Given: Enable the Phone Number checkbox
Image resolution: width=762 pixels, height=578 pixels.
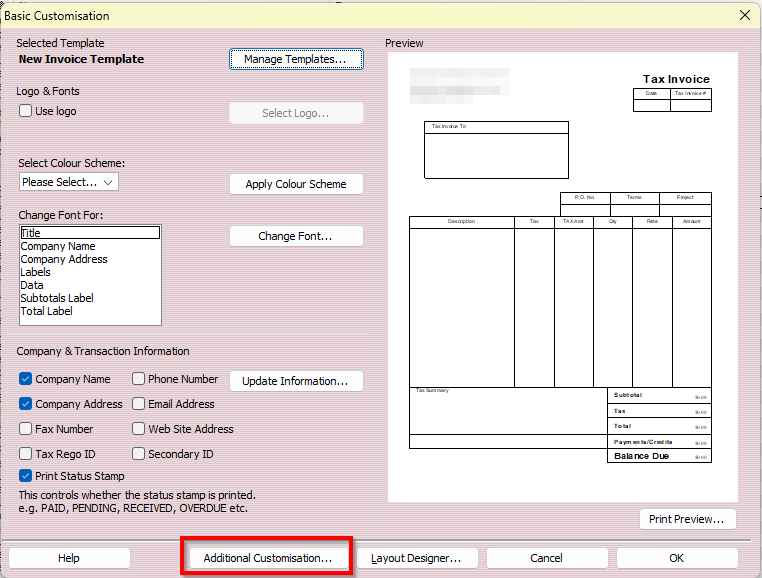Looking at the screenshot, I should [139, 379].
